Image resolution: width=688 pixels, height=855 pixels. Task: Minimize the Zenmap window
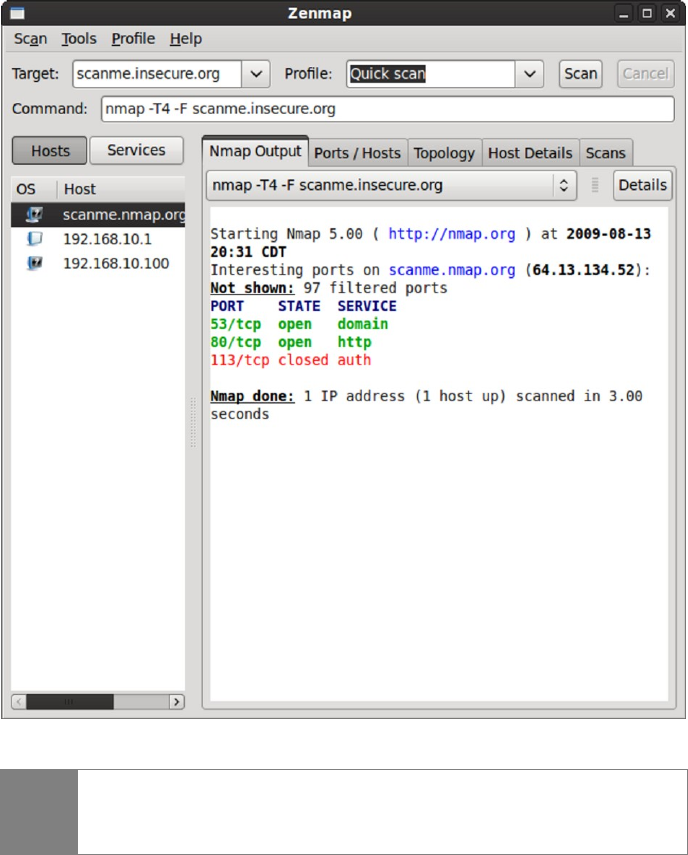624,13
